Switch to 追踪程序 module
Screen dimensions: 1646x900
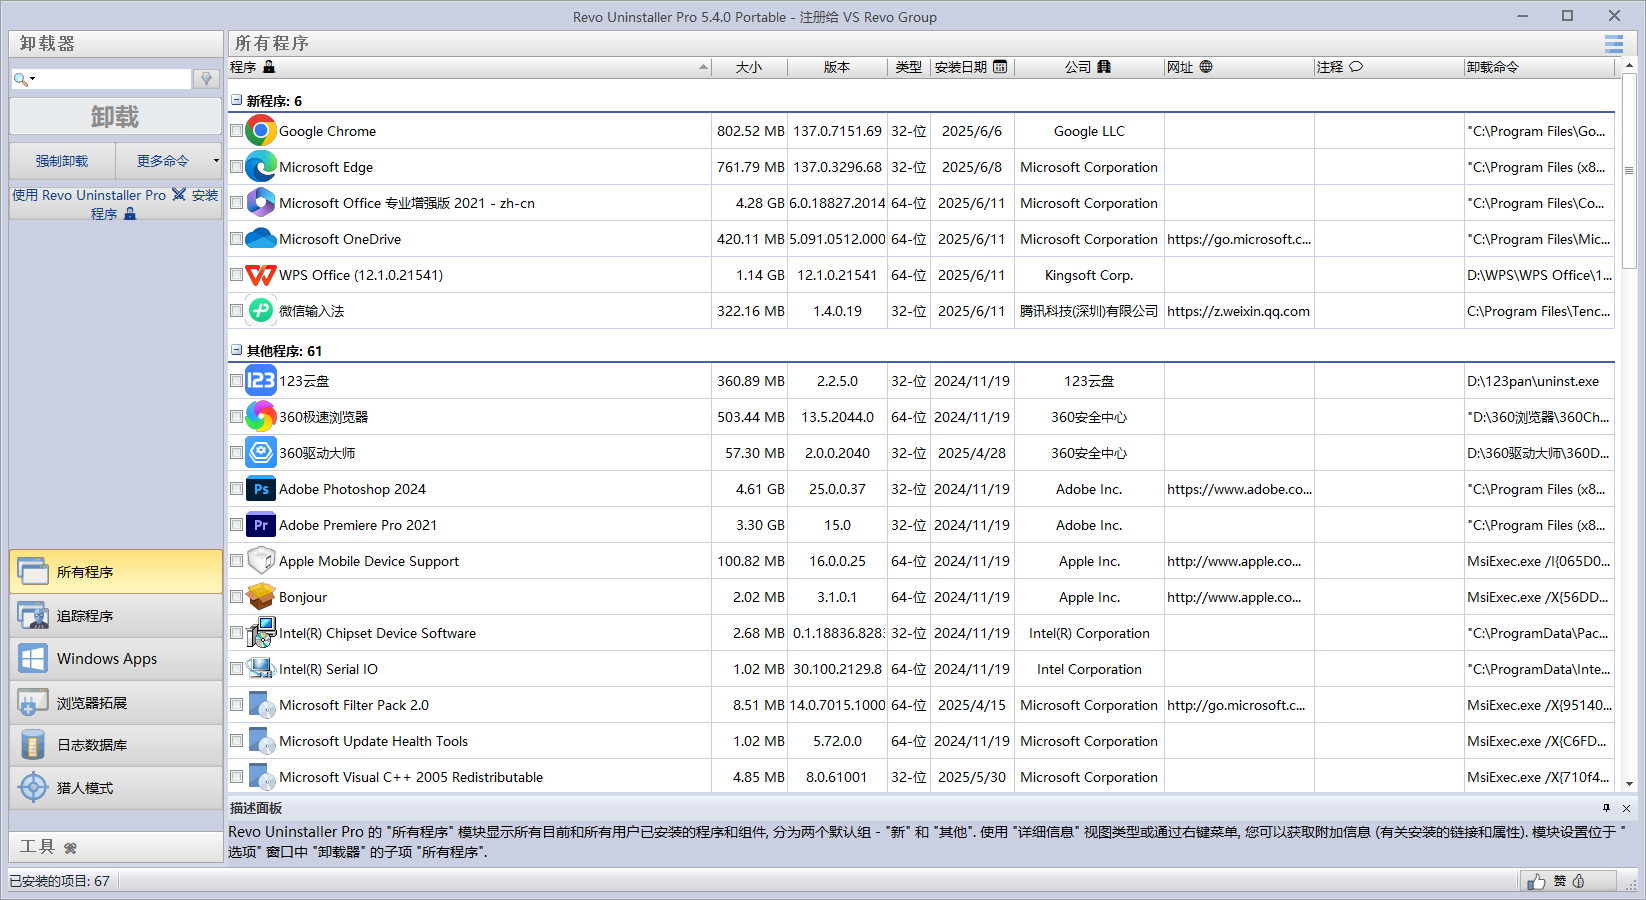pos(116,616)
